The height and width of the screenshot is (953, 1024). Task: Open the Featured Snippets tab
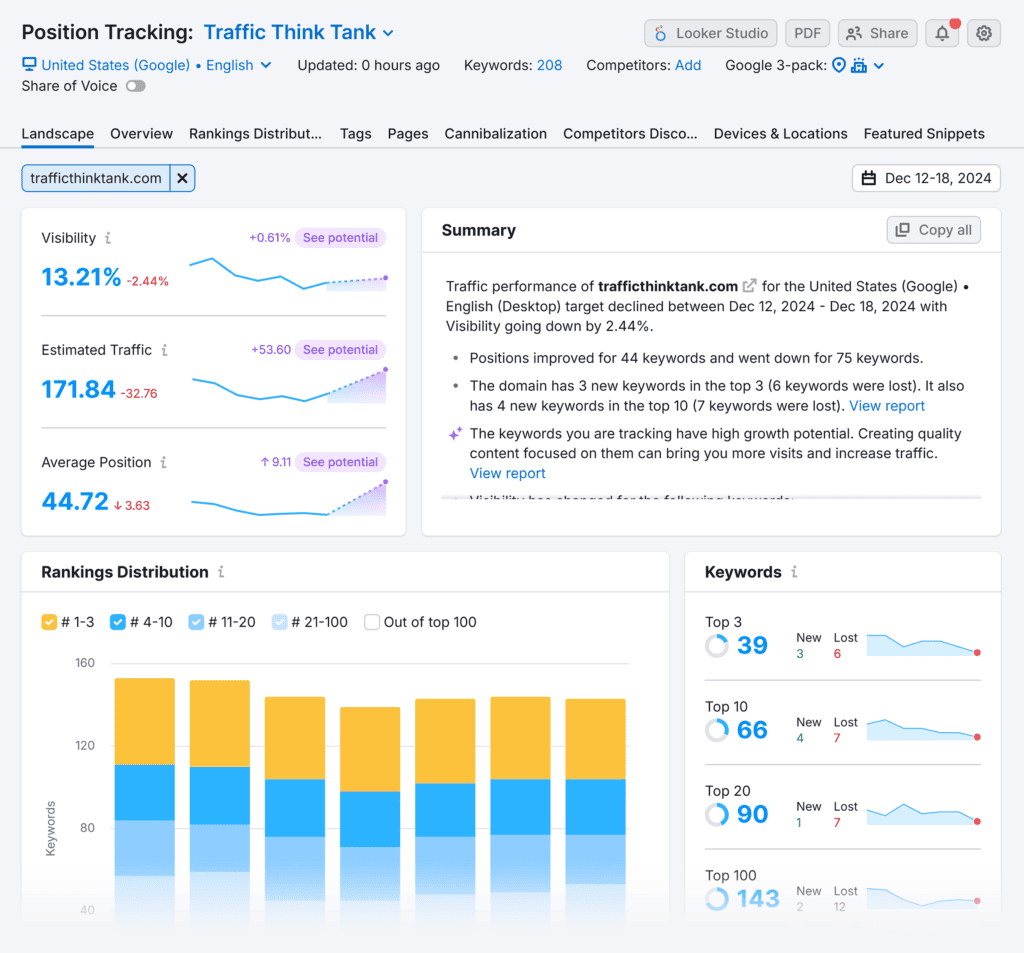click(x=924, y=134)
